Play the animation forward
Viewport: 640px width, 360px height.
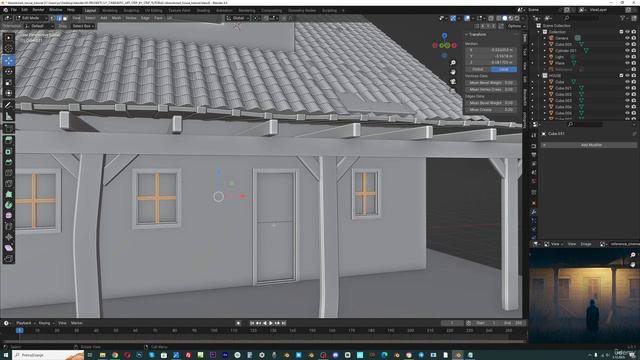[x=271, y=323]
